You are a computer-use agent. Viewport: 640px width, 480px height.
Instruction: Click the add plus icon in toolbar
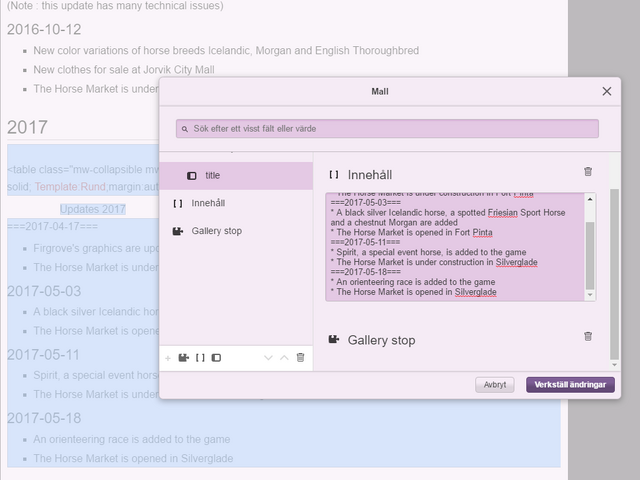(168, 358)
